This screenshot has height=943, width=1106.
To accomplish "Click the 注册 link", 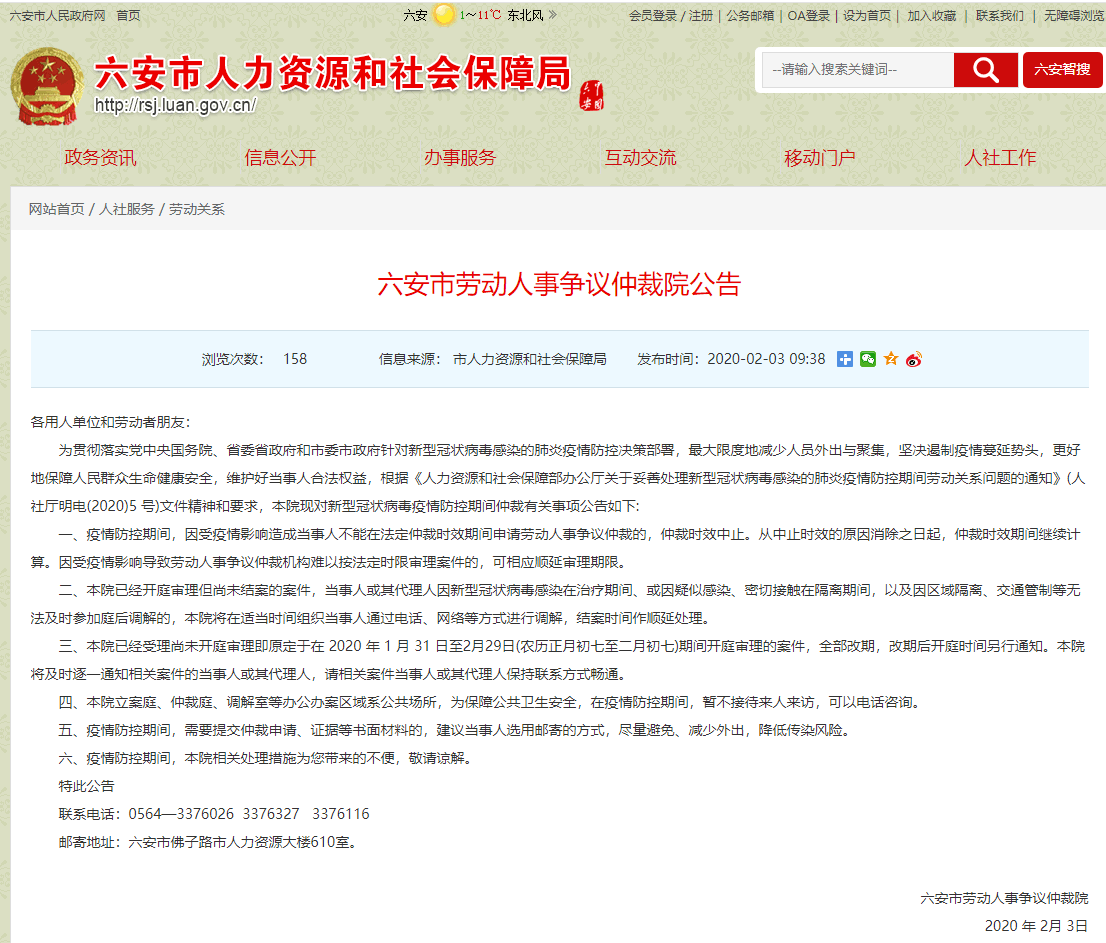I will 701,16.
